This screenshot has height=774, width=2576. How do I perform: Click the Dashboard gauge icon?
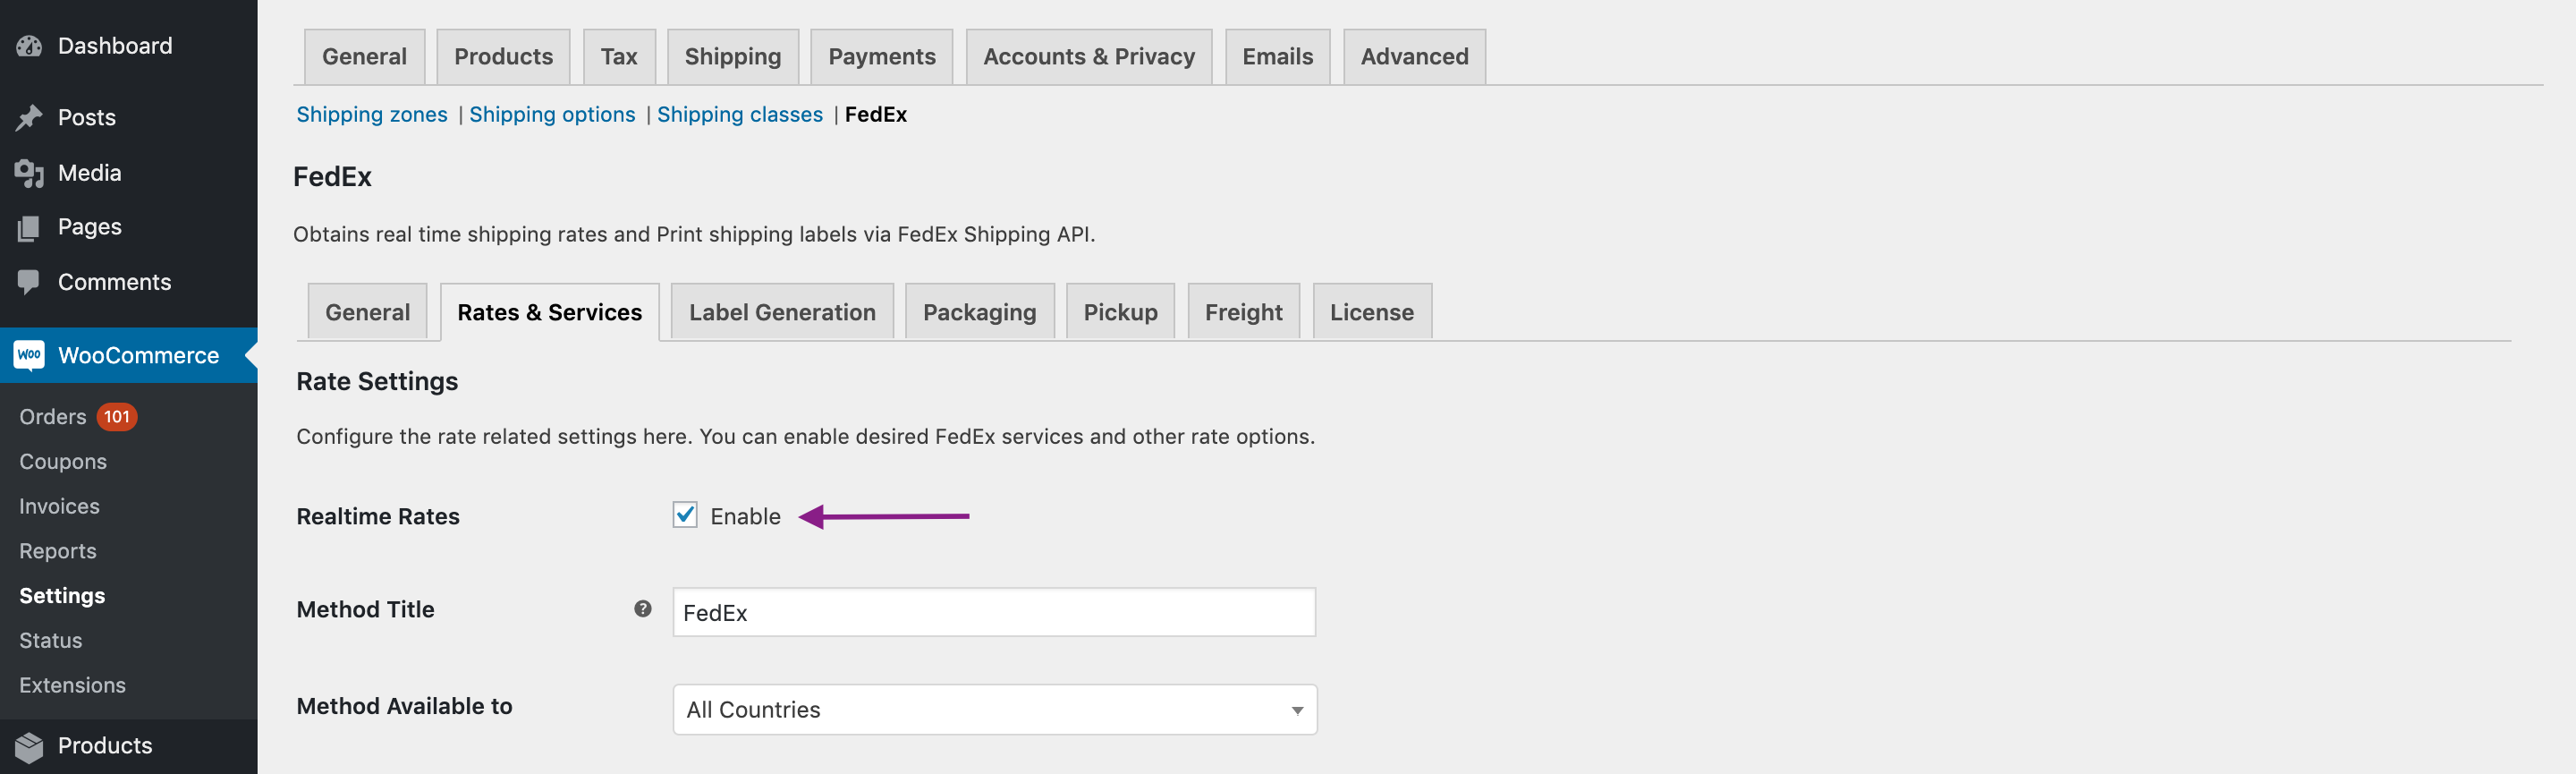[x=29, y=46]
